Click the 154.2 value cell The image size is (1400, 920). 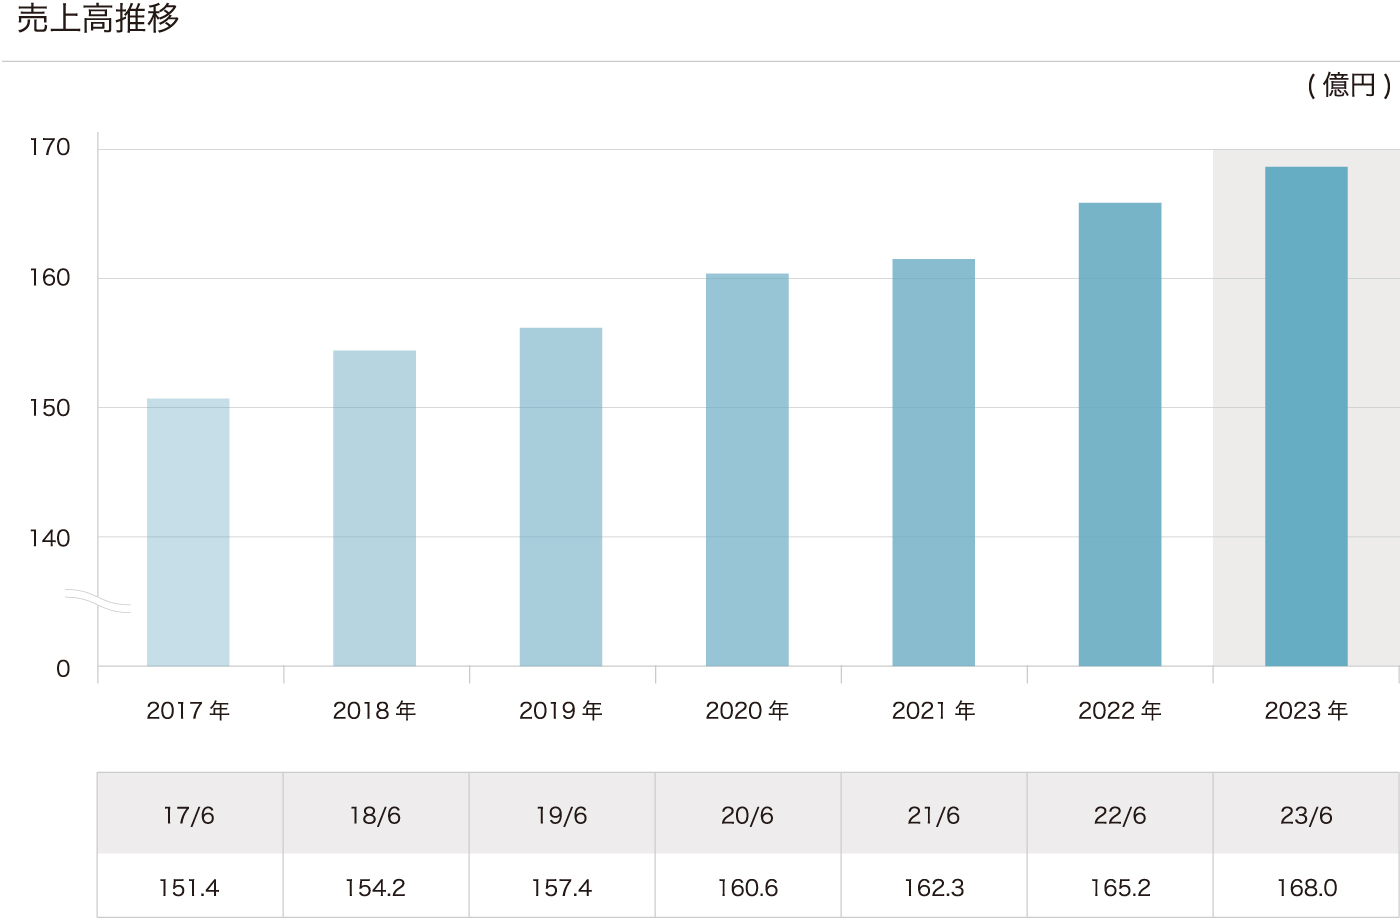tap(375, 887)
